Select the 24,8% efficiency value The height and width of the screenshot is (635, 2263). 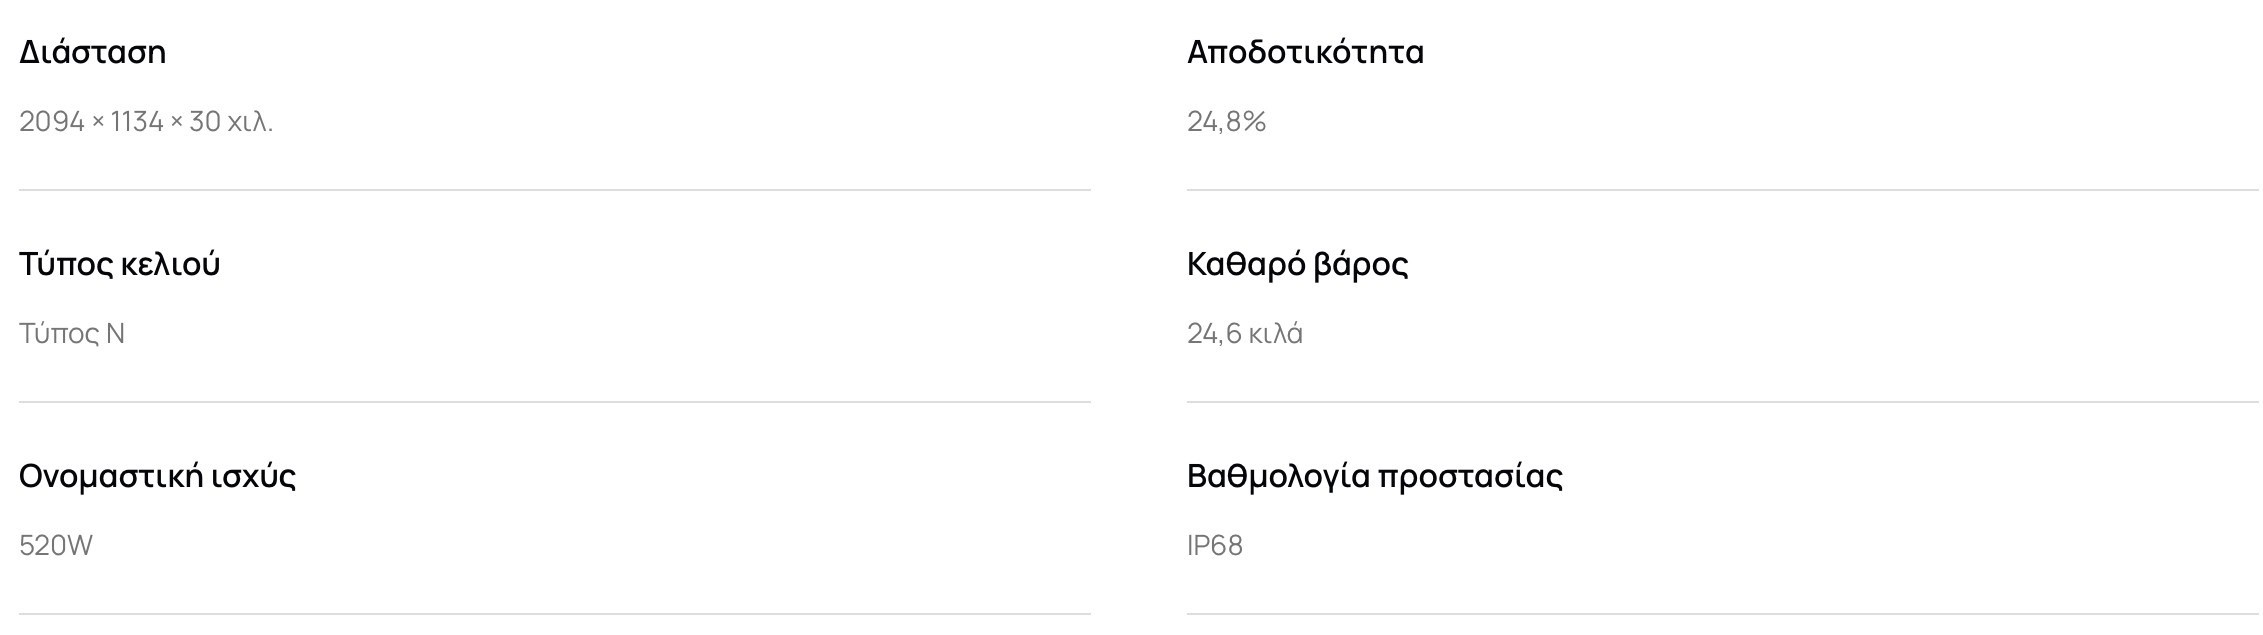pos(1226,122)
